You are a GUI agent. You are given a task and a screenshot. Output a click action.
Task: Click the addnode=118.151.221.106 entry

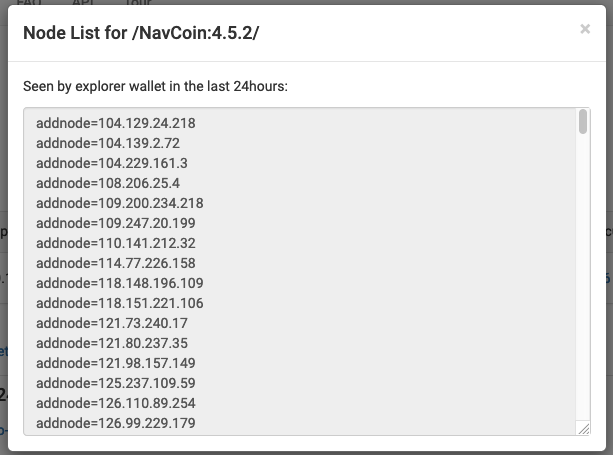(x=120, y=303)
